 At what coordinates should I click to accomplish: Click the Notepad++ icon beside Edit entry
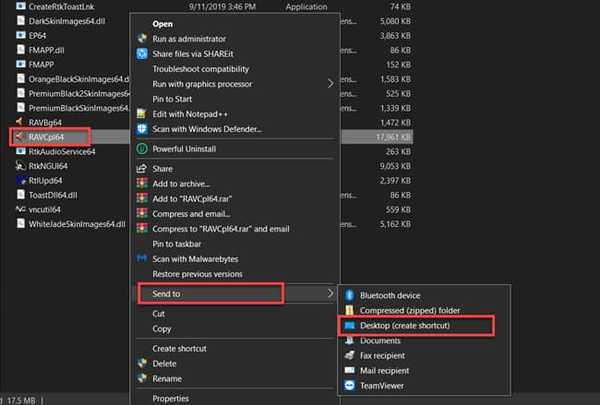click(142, 114)
